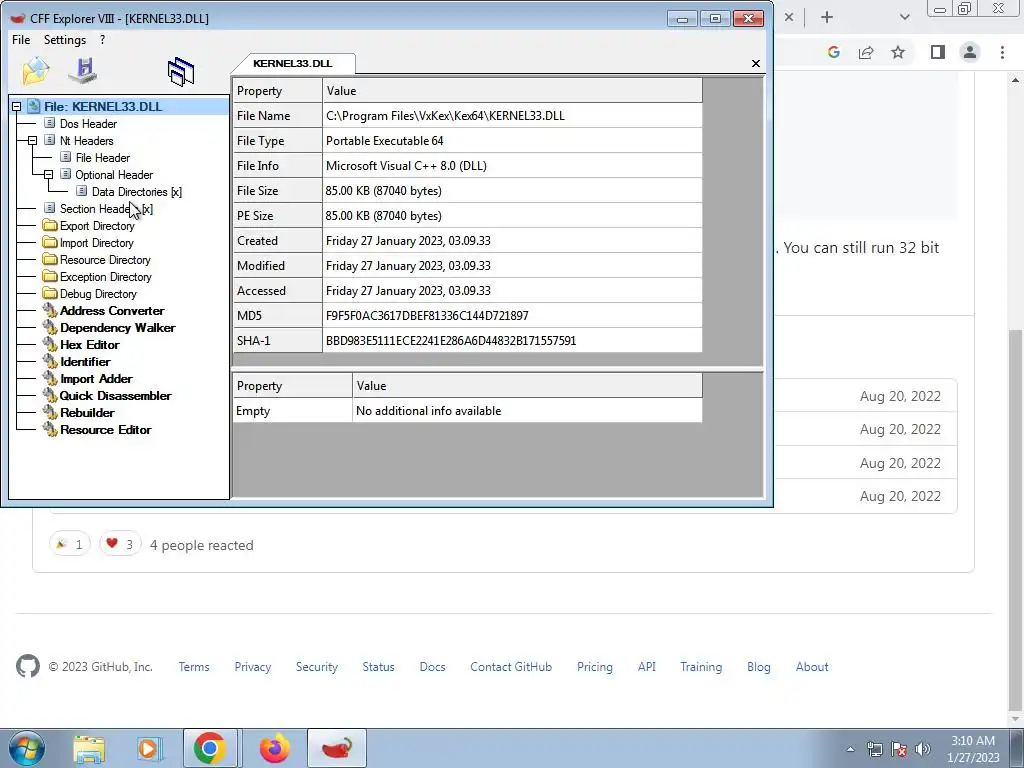
Task: Click the File Size value cell
Action: tap(512, 191)
